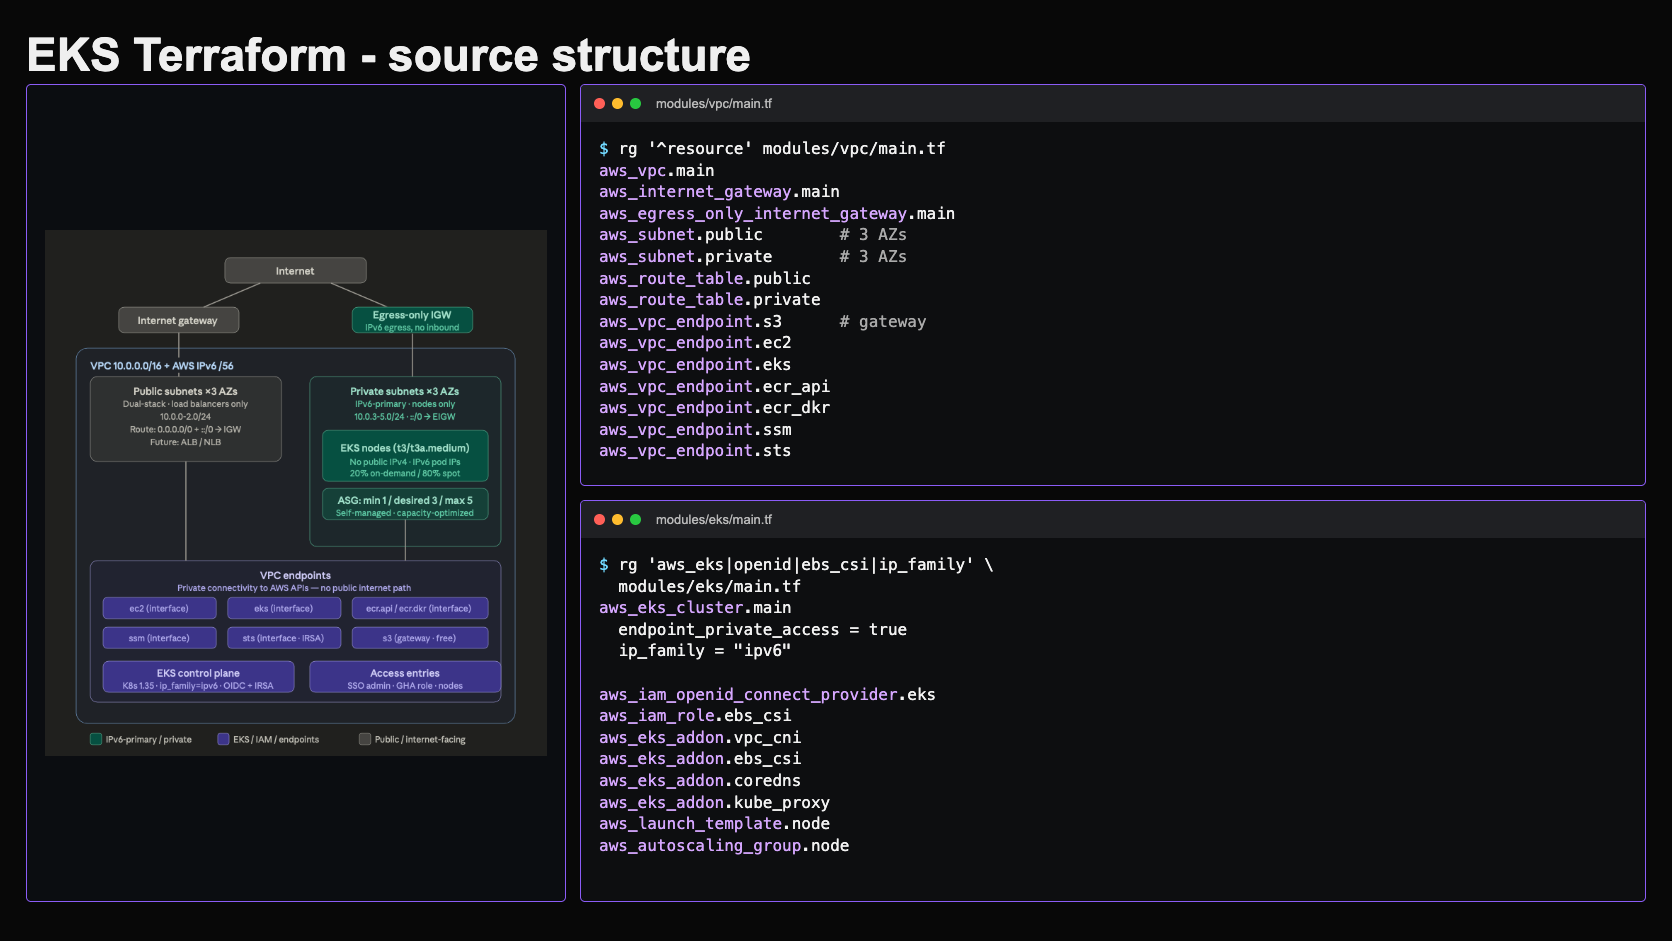
Task: Click the # gateway comment
Action: click(883, 321)
